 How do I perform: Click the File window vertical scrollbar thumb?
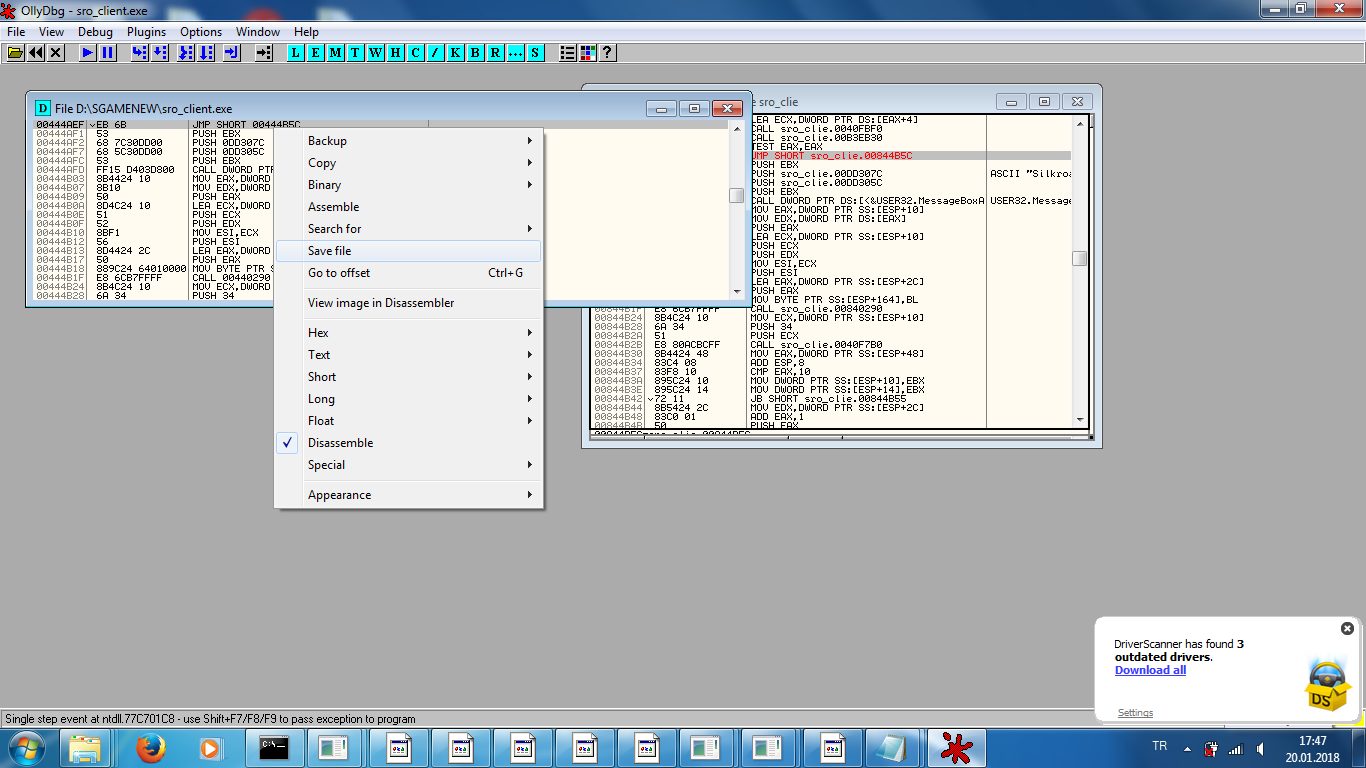pos(736,196)
